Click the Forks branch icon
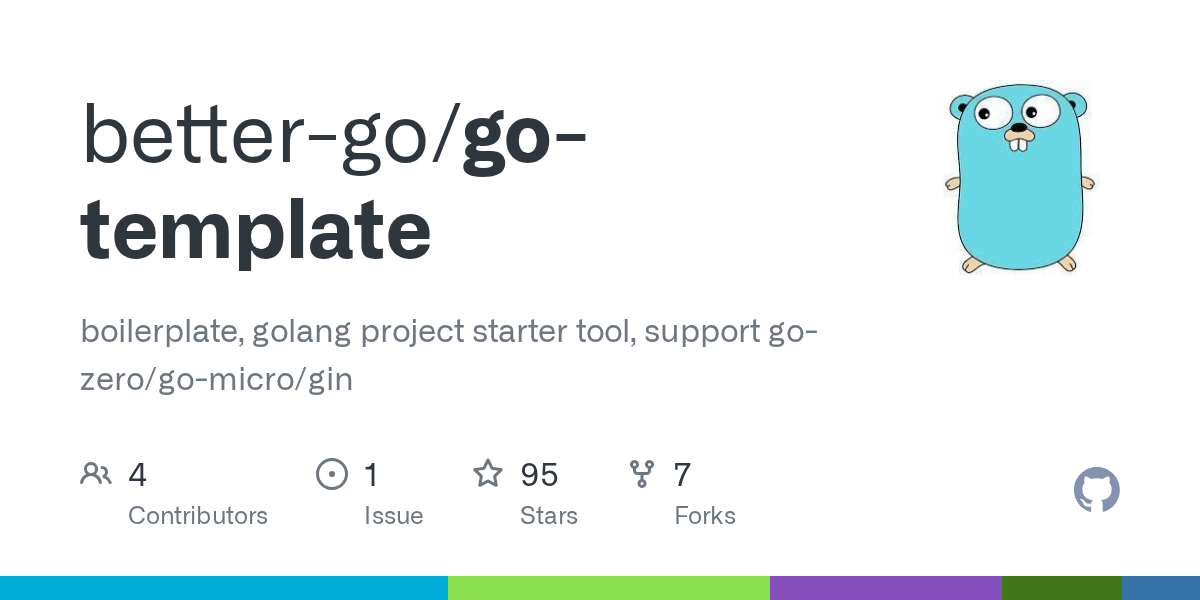Screen dimensions: 1200x600 pyautogui.click(x=642, y=474)
